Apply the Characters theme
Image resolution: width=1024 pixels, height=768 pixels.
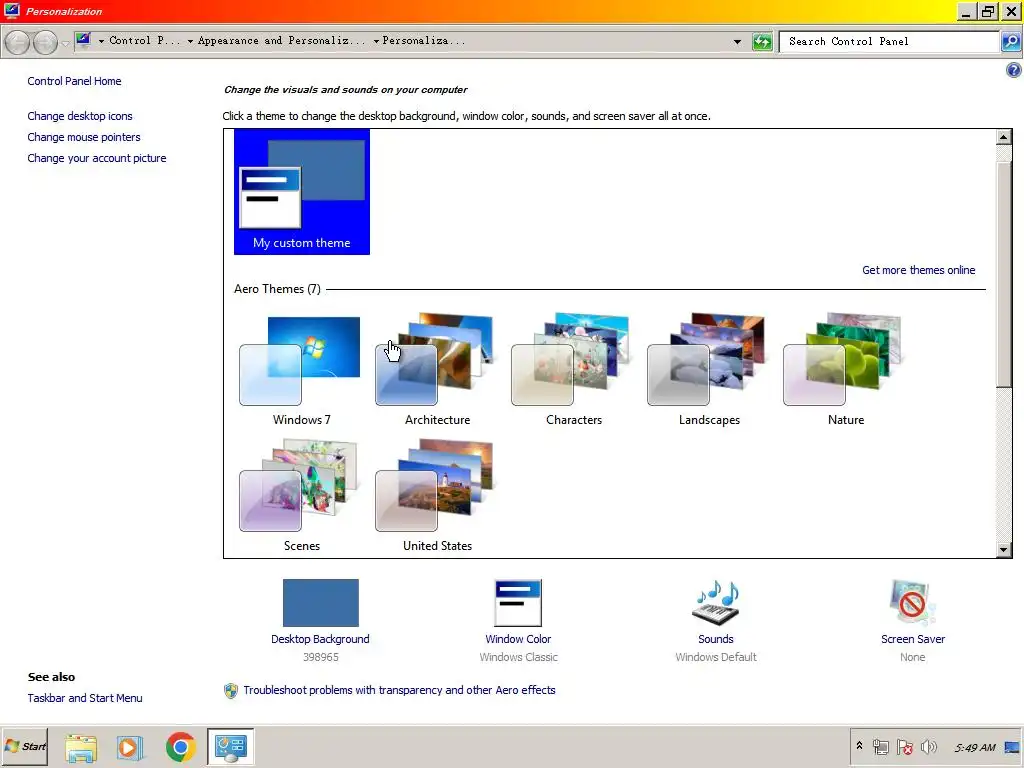573,370
